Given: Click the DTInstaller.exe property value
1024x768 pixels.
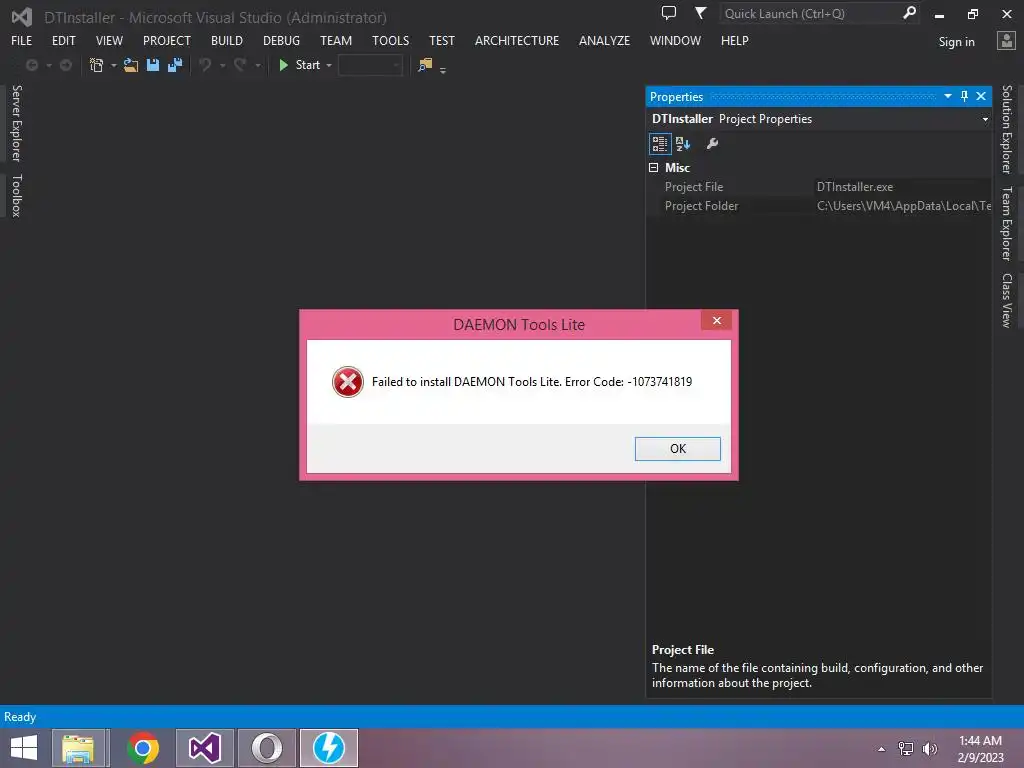Looking at the screenshot, I should point(854,187).
